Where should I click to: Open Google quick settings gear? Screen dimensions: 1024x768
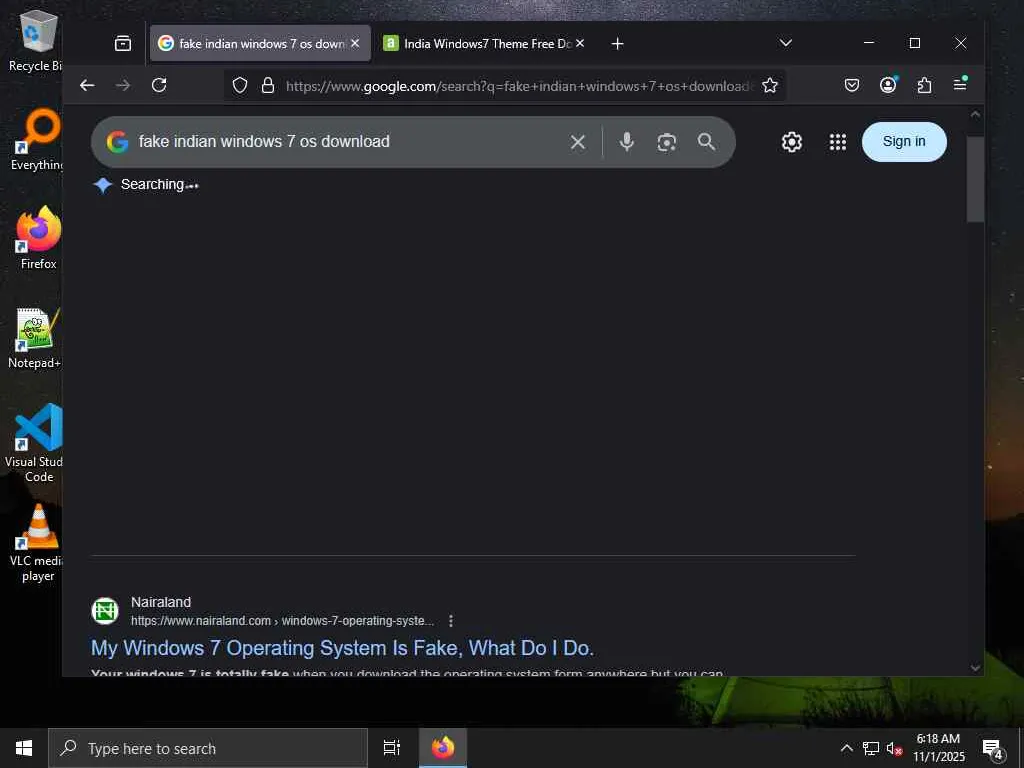click(792, 142)
